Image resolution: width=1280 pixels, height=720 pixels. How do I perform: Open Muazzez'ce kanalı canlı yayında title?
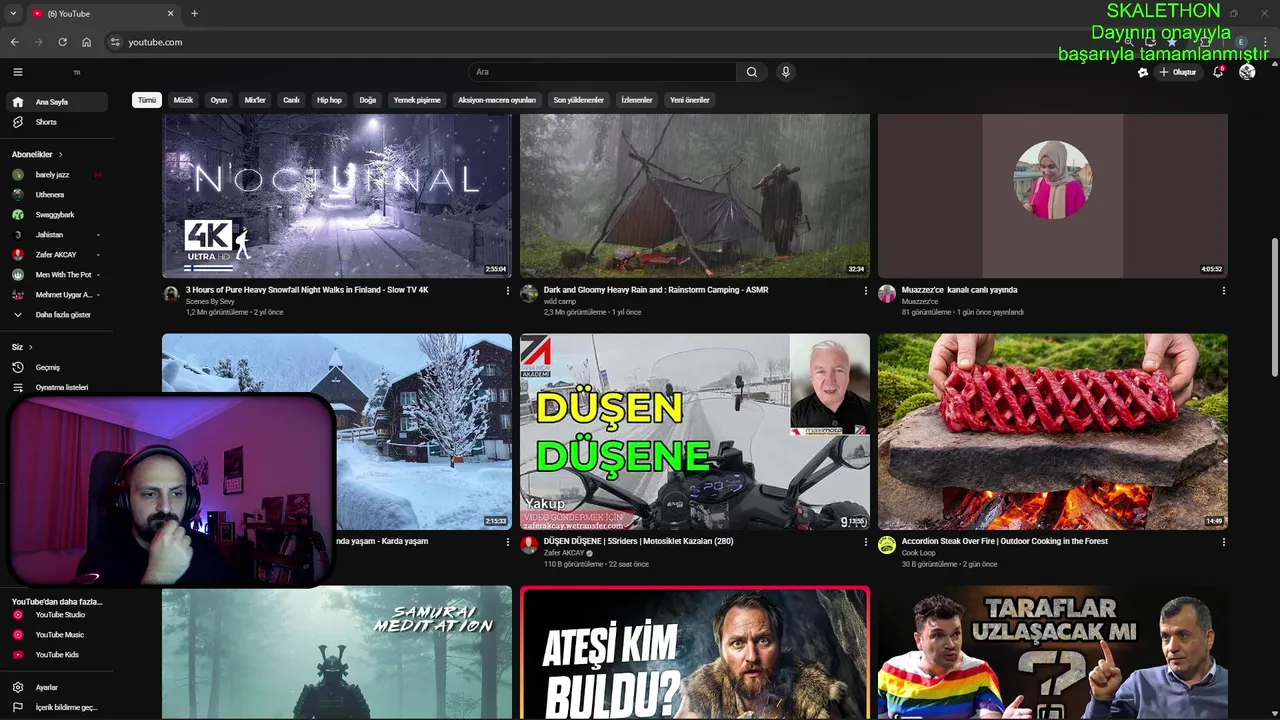click(x=960, y=290)
